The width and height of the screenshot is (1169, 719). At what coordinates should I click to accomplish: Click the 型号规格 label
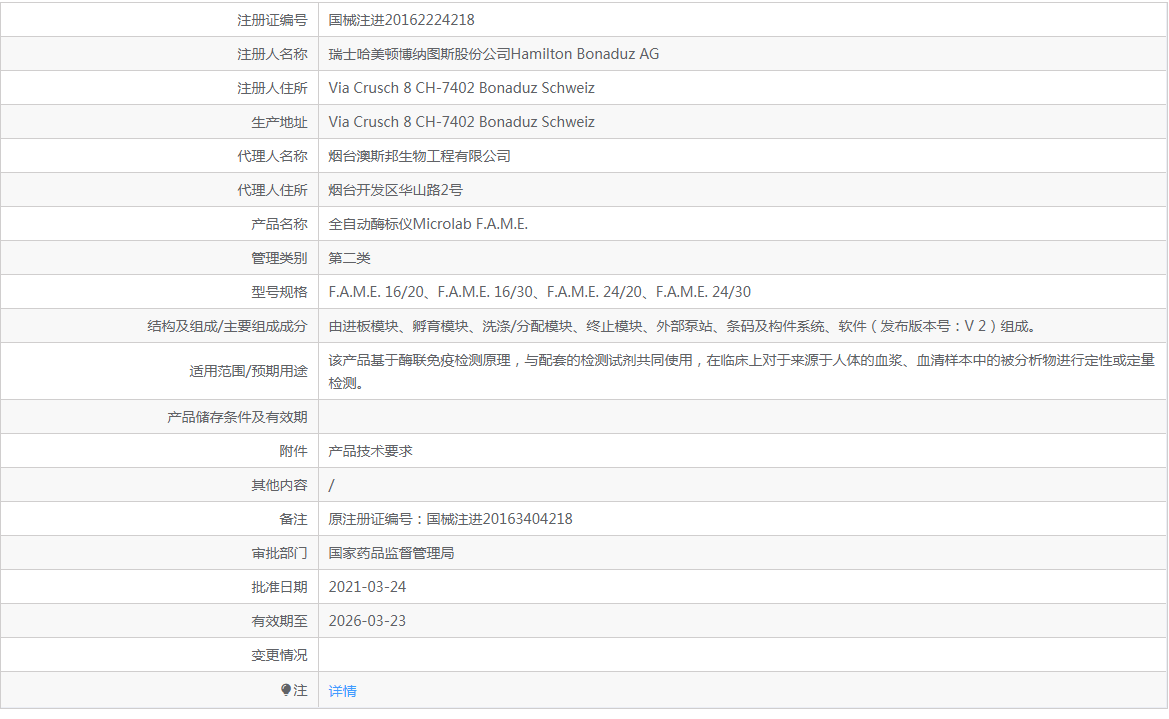[x=280, y=292]
